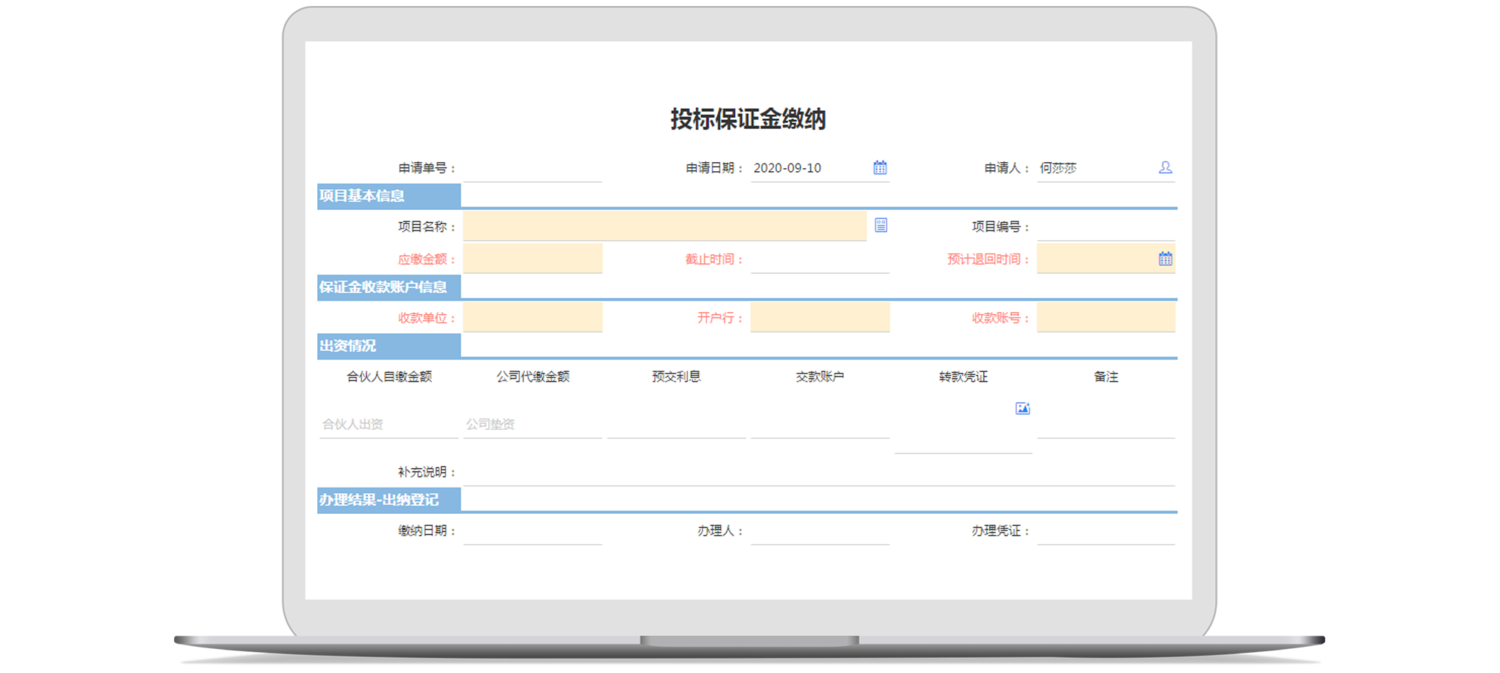The image size is (1500, 673).
Task: Click the 收款单位 input field
Action: pyautogui.click(x=532, y=318)
